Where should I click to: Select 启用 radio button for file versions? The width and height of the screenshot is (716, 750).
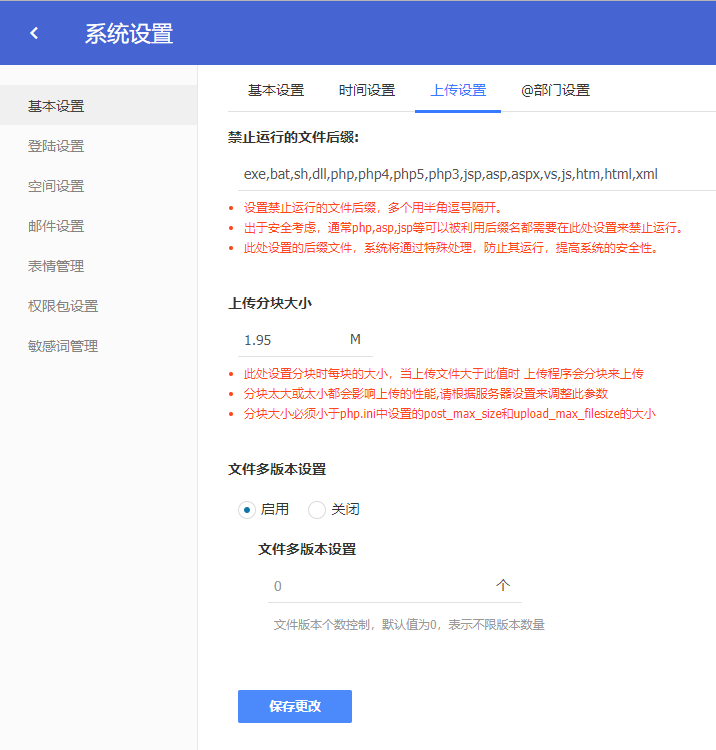pyautogui.click(x=247, y=510)
